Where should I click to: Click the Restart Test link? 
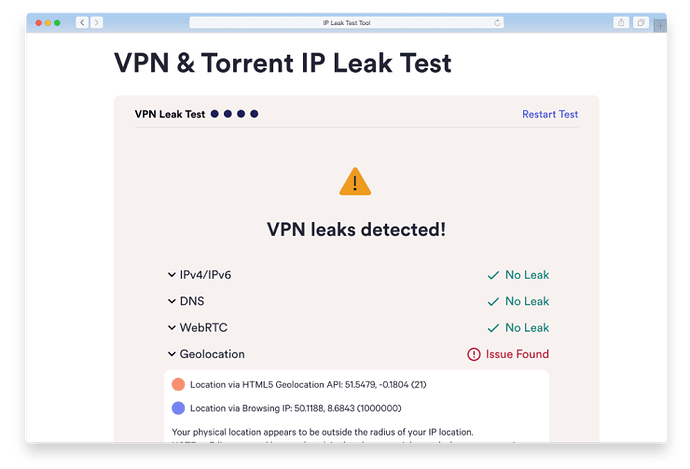[x=550, y=114]
